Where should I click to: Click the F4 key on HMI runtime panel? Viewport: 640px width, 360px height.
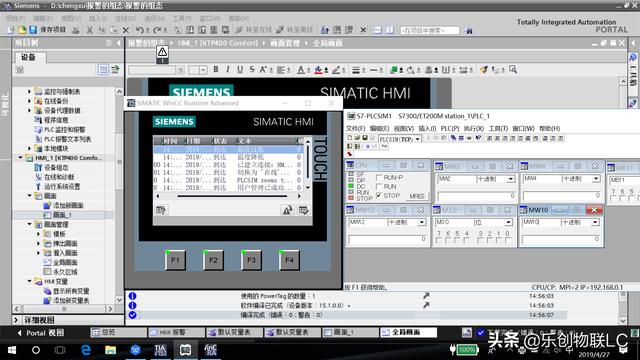[289, 260]
